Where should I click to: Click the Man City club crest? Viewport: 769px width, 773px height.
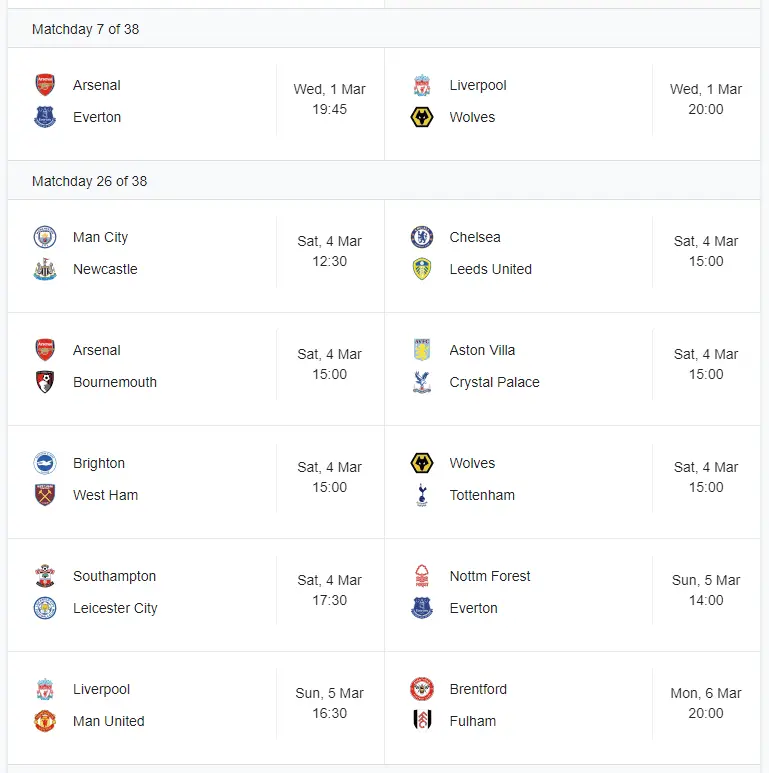pos(45,237)
